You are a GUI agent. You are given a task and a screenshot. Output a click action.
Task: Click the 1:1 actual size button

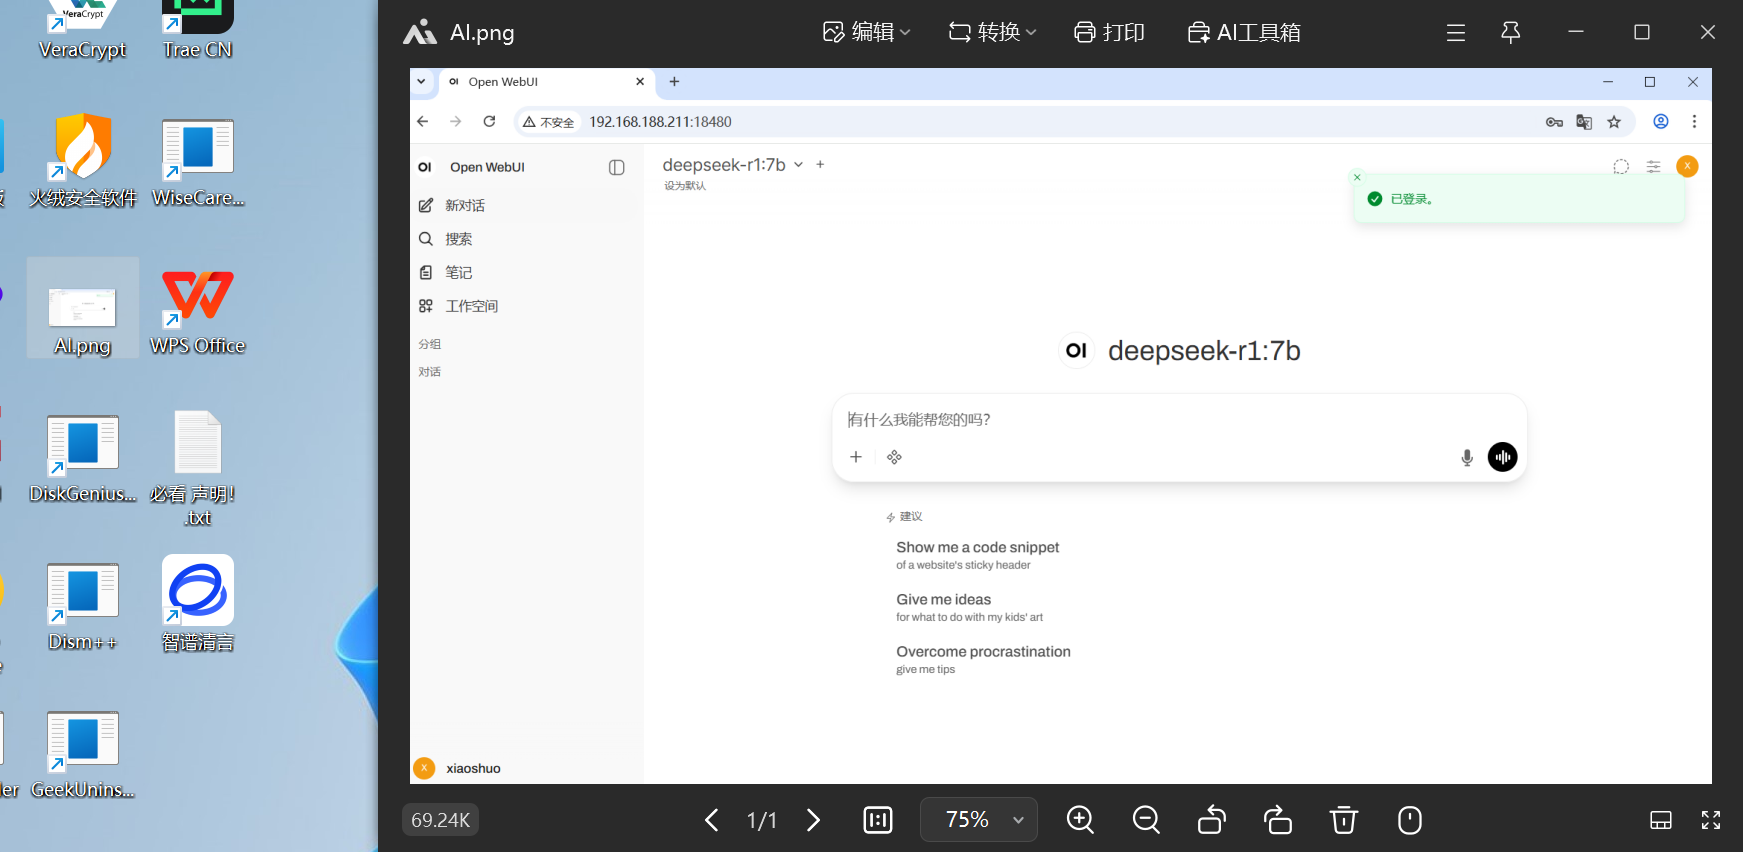tap(878, 820)
